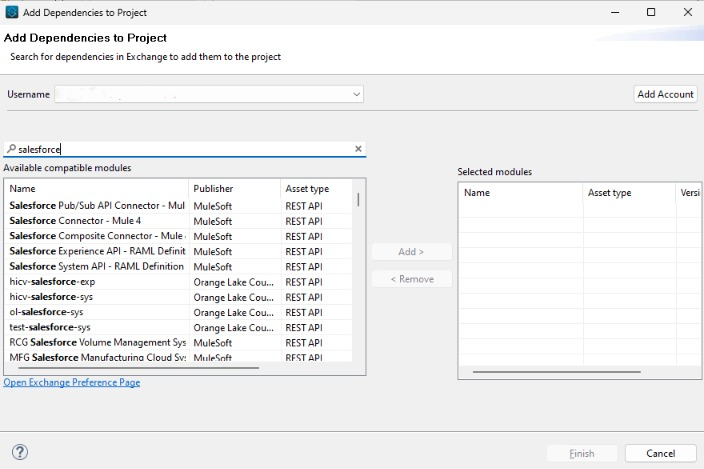
Task: Select MFG Salesforce Manufacturing Cloud row
Action: tap(178, 357)
